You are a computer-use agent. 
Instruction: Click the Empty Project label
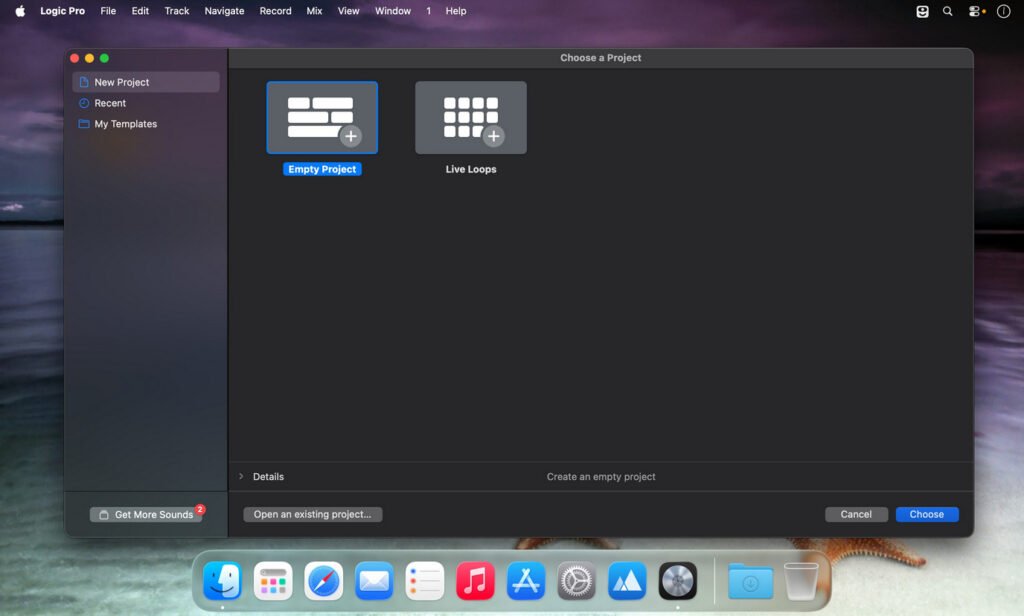click(x=322, y=169)
